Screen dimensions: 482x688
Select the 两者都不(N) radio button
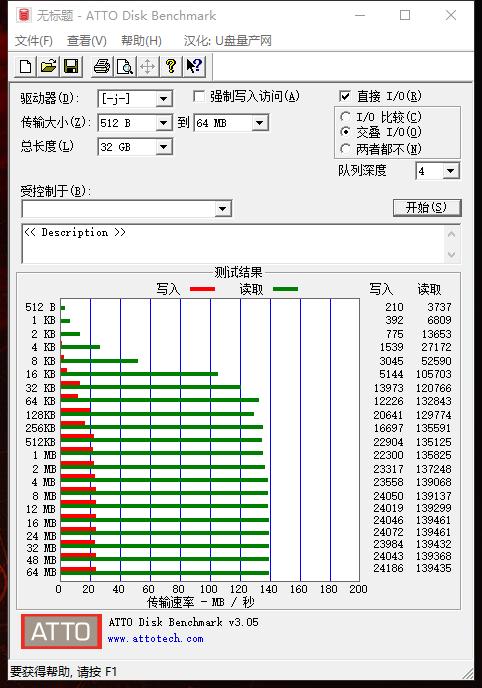coord(345,149)
